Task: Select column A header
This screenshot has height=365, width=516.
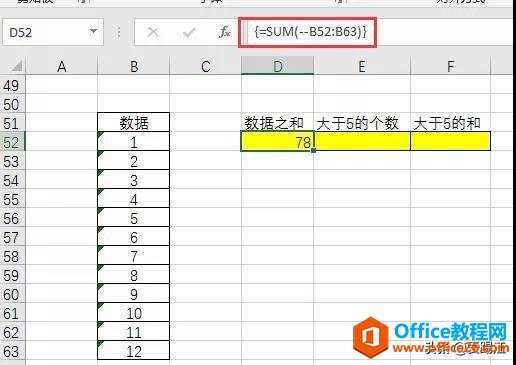Action: click(62, 66)
